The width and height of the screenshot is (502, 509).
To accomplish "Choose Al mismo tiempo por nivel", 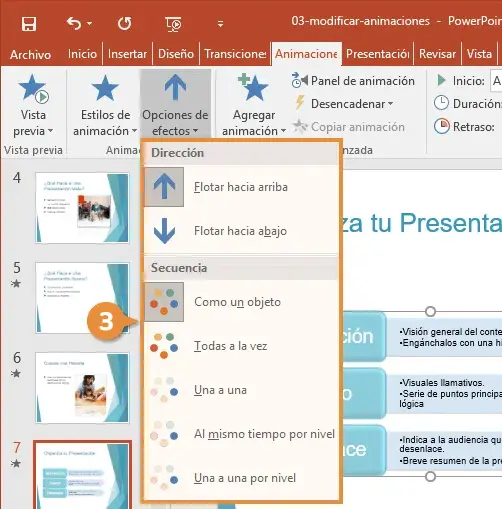I will [241, 434].
